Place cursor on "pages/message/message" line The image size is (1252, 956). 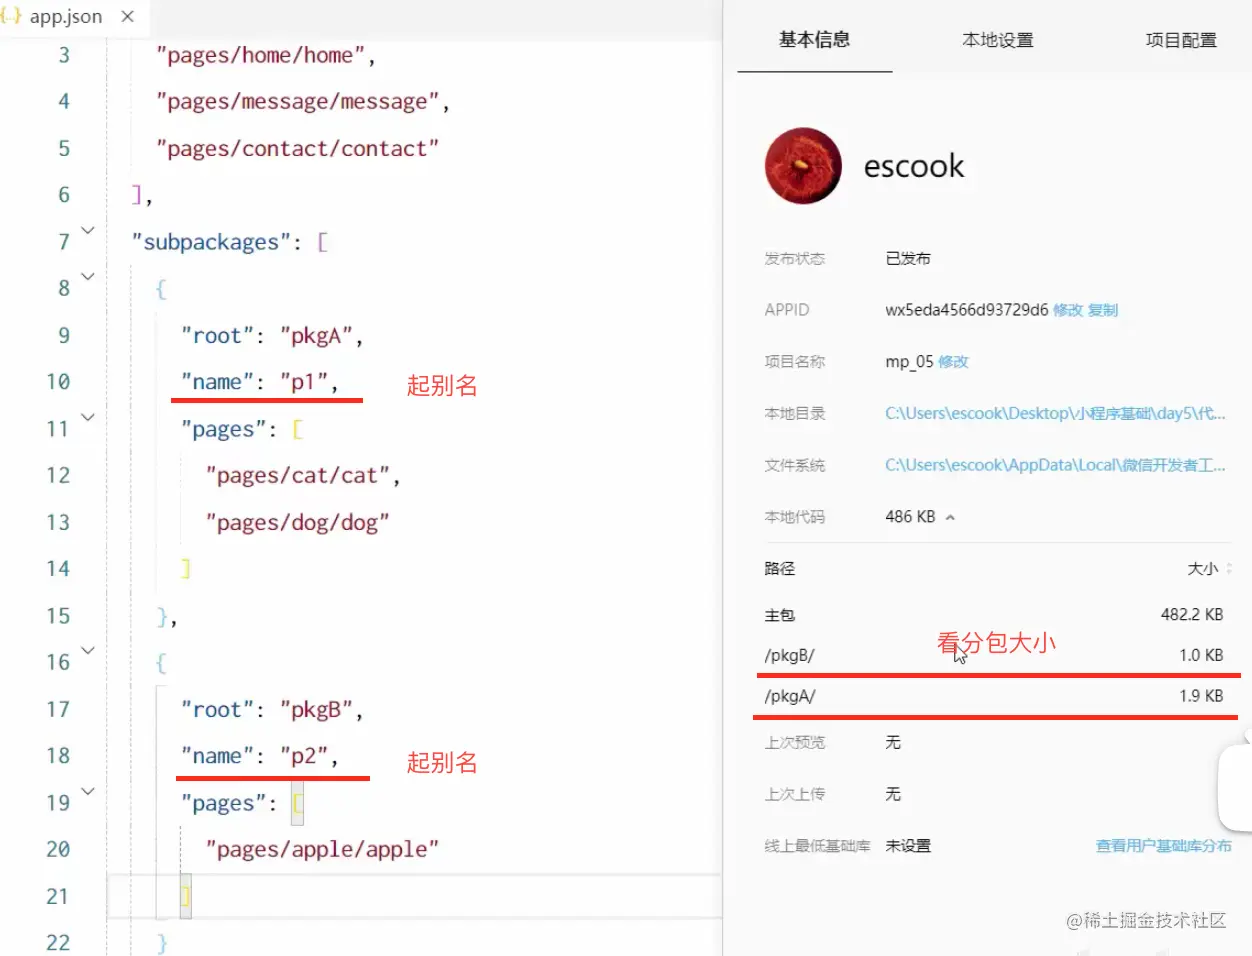302,102
